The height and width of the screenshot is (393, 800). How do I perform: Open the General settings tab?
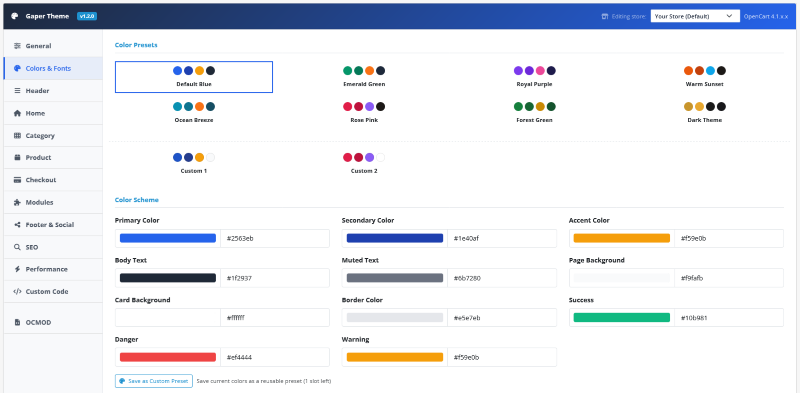click(53, 46)
